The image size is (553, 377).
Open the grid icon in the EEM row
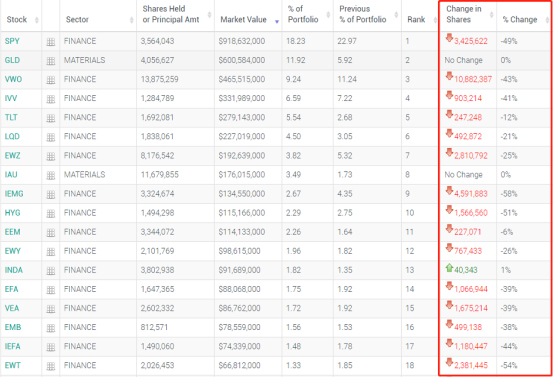pos(50,232)
